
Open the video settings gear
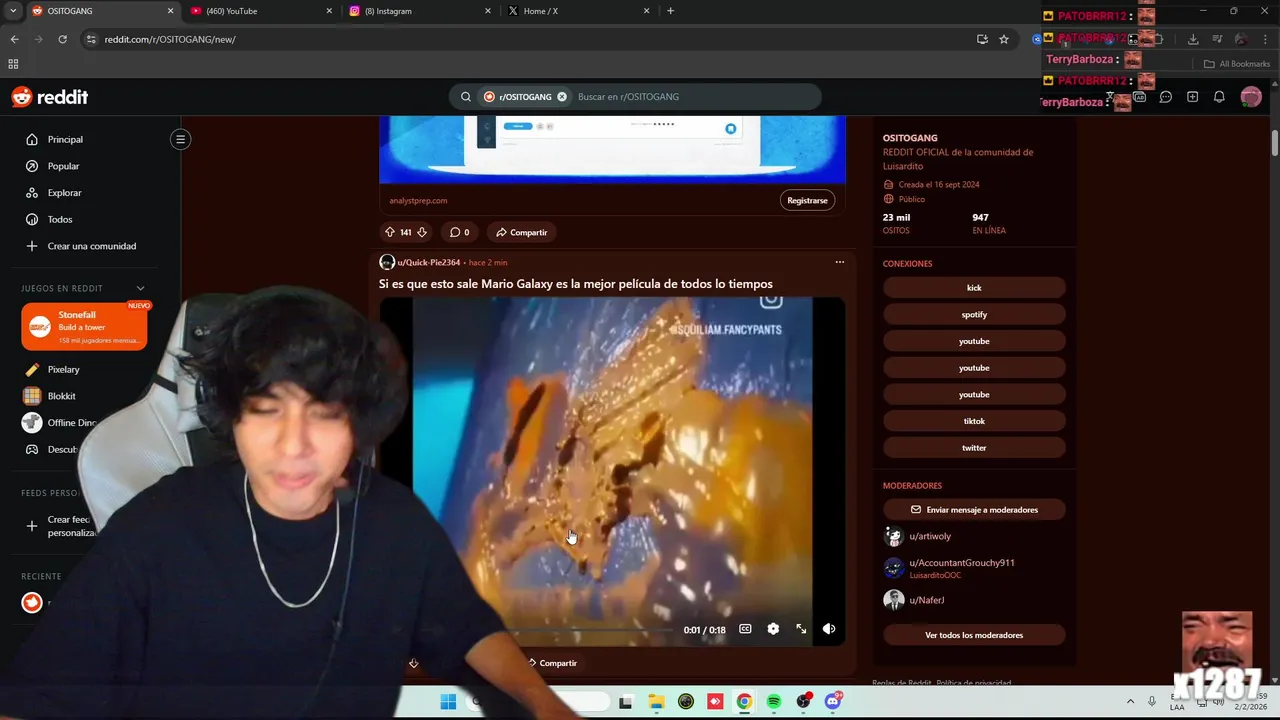[773, 629]
